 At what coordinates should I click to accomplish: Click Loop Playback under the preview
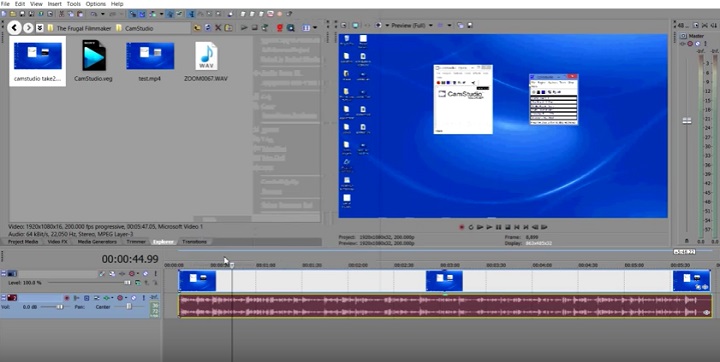[471, 227]
